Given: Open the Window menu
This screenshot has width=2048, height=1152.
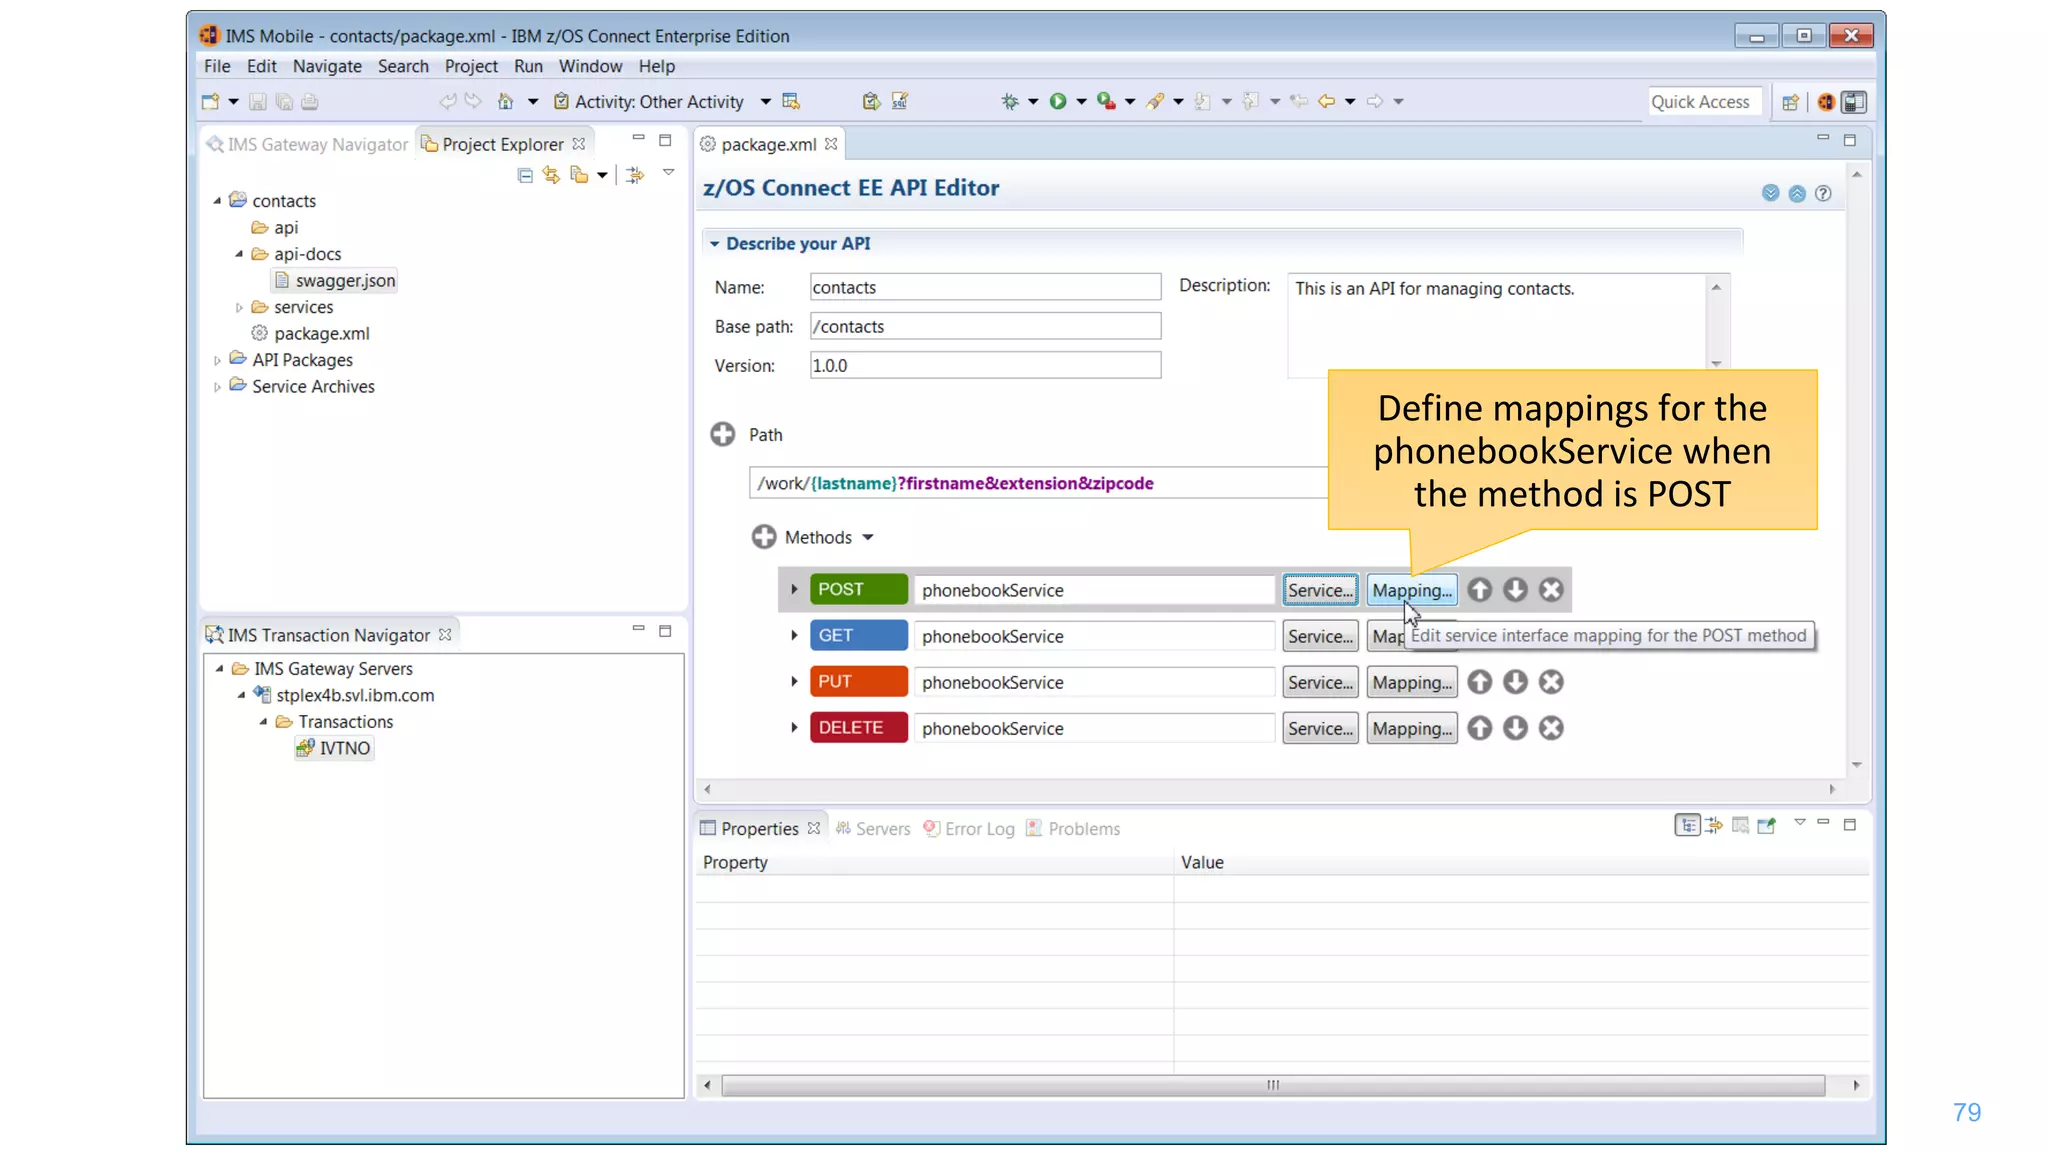Looking at the screenshot, I should [x=590, y=66].
